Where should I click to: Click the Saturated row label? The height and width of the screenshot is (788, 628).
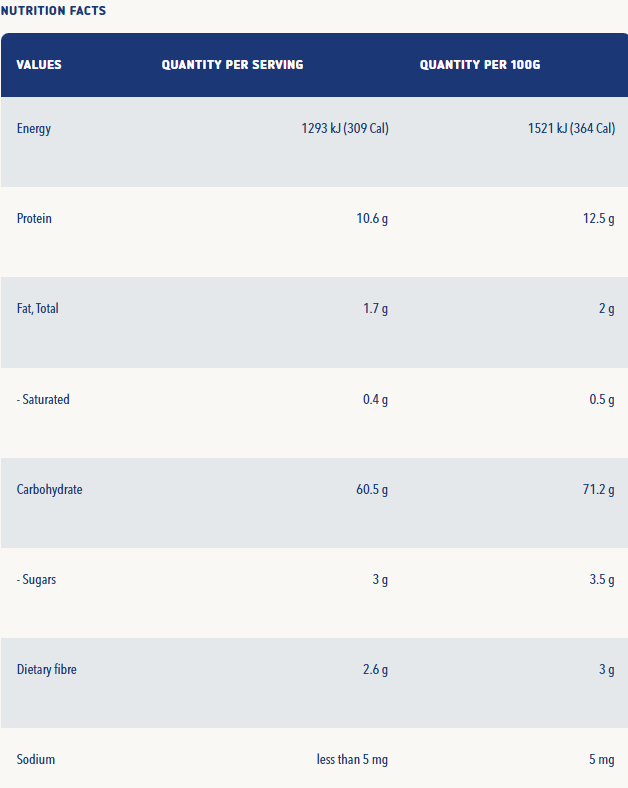pyautogui.click(x=43, y=400)
